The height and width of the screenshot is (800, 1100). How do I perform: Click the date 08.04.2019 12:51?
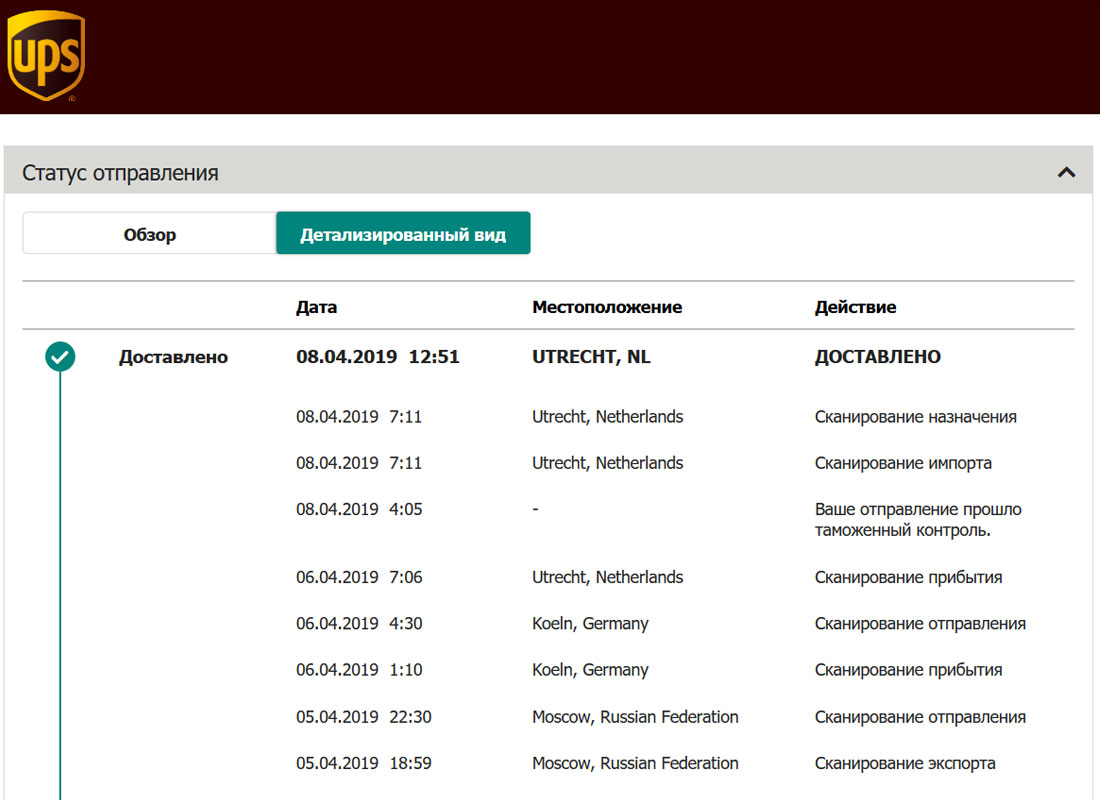(377, 356)
